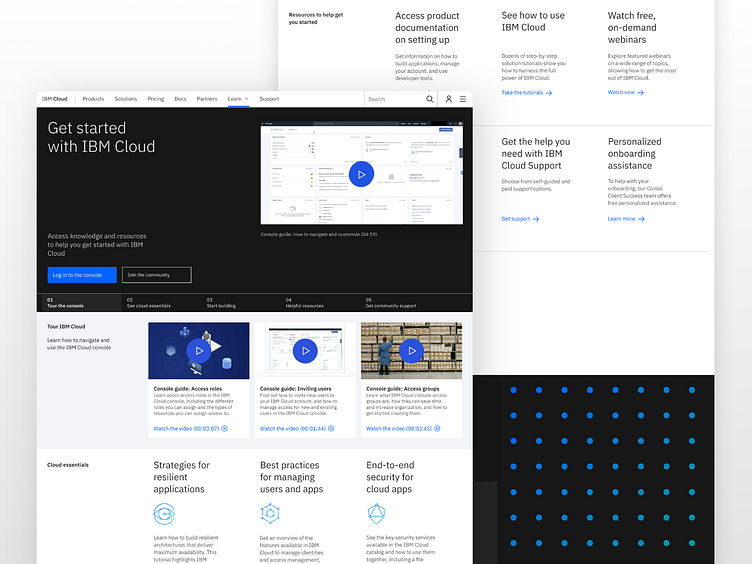Open the hamburger menu icon
This screenshot has width=752, height=564.
click(x=463, y=99)
